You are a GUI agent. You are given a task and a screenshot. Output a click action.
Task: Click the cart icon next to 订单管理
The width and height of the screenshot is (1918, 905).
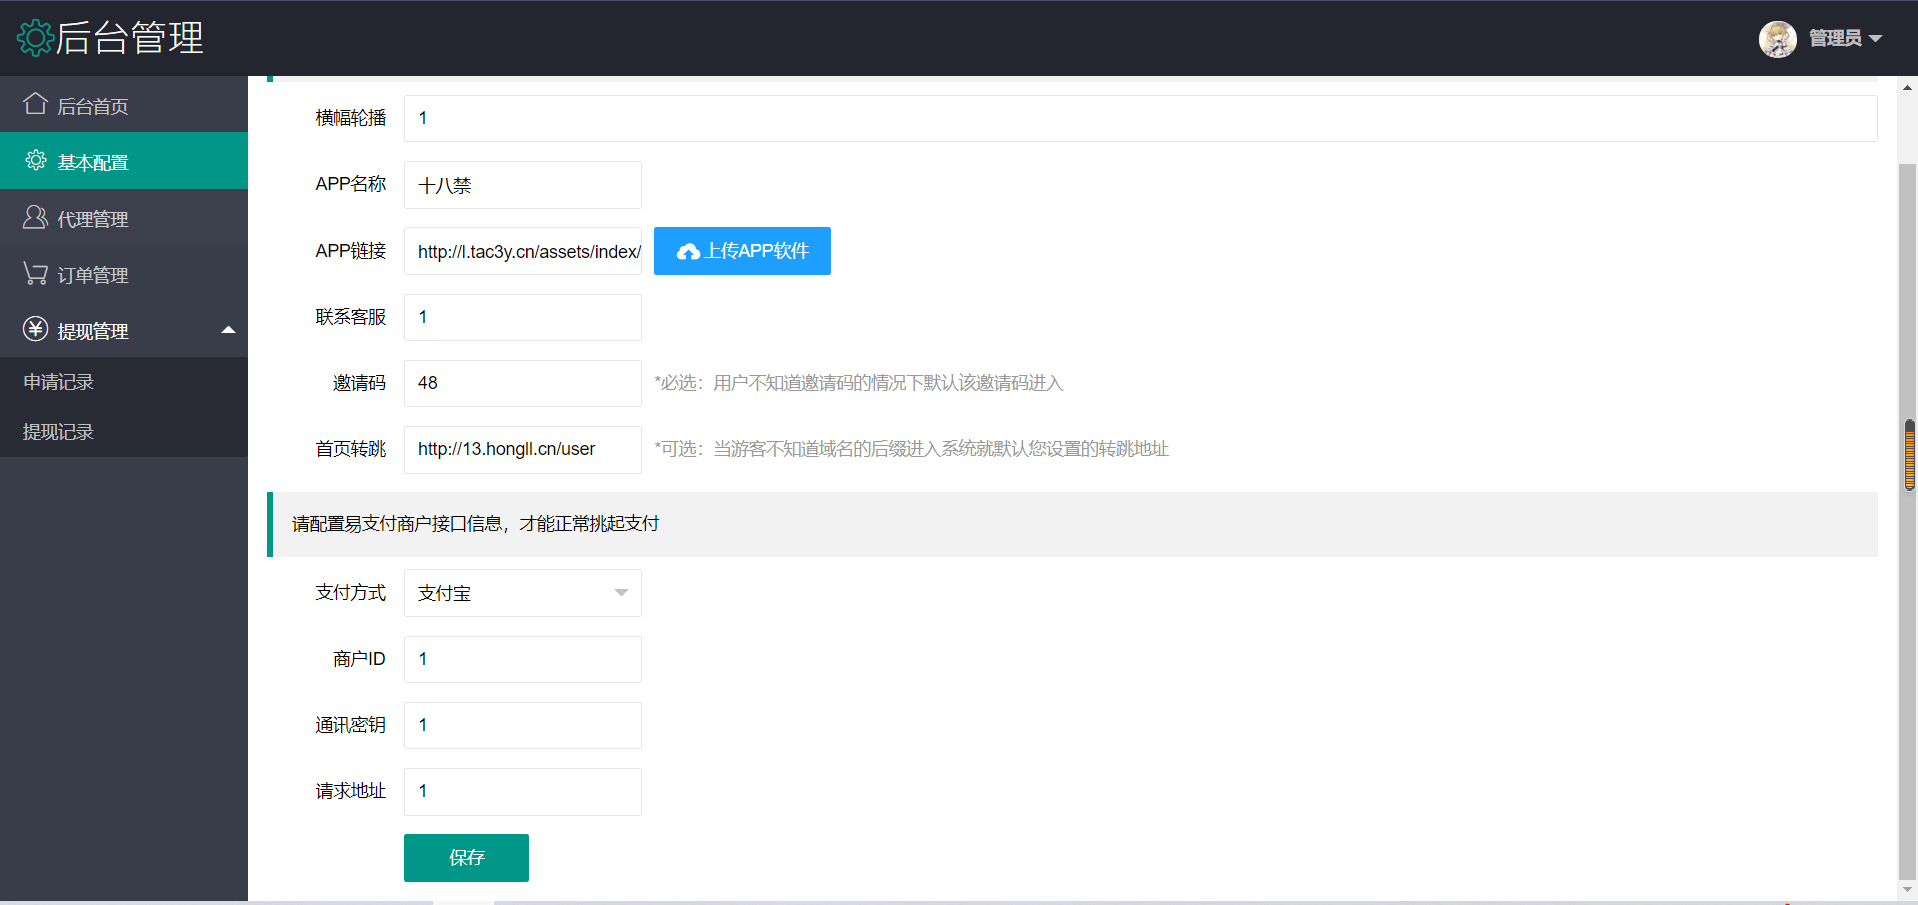tap(35, 273)
